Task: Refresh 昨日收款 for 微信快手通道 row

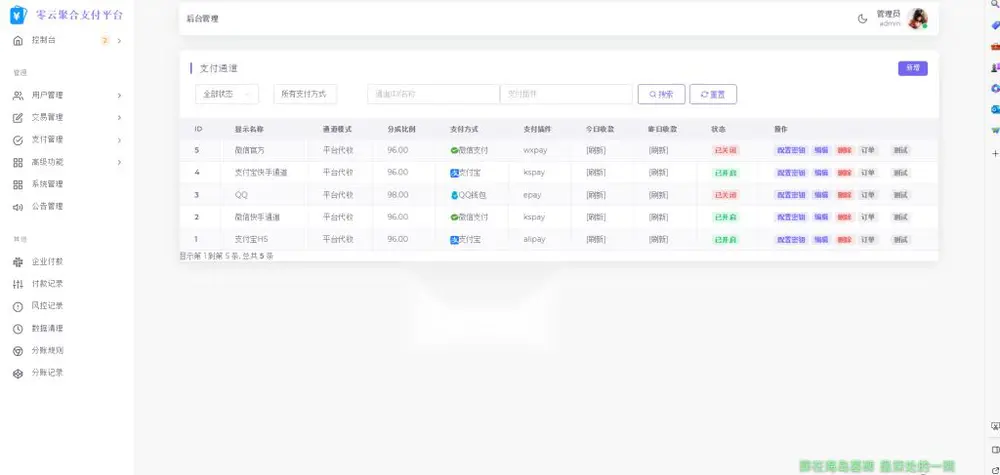Action: pos(658,217)
